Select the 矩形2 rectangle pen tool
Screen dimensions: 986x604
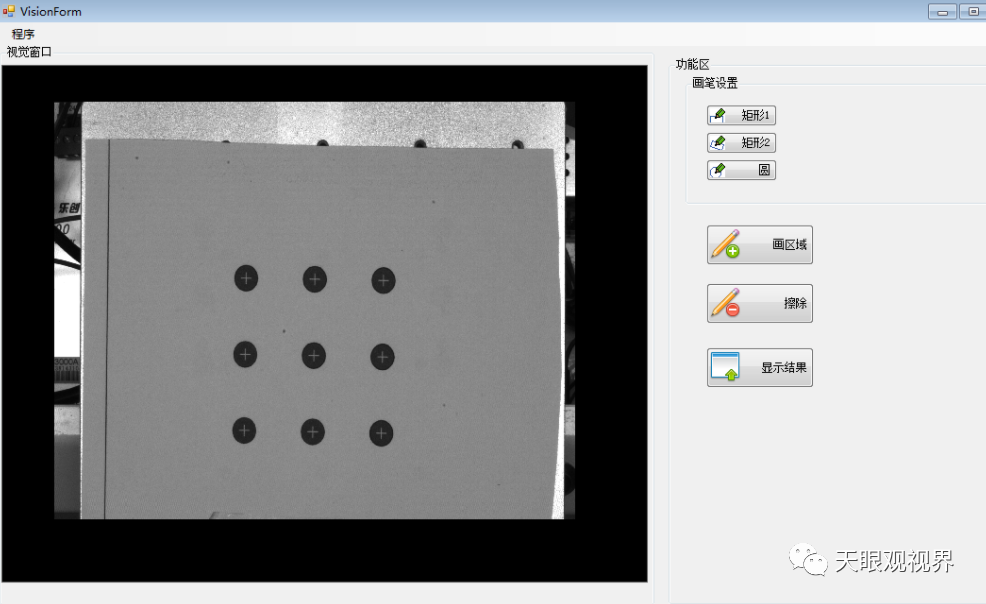741,143
